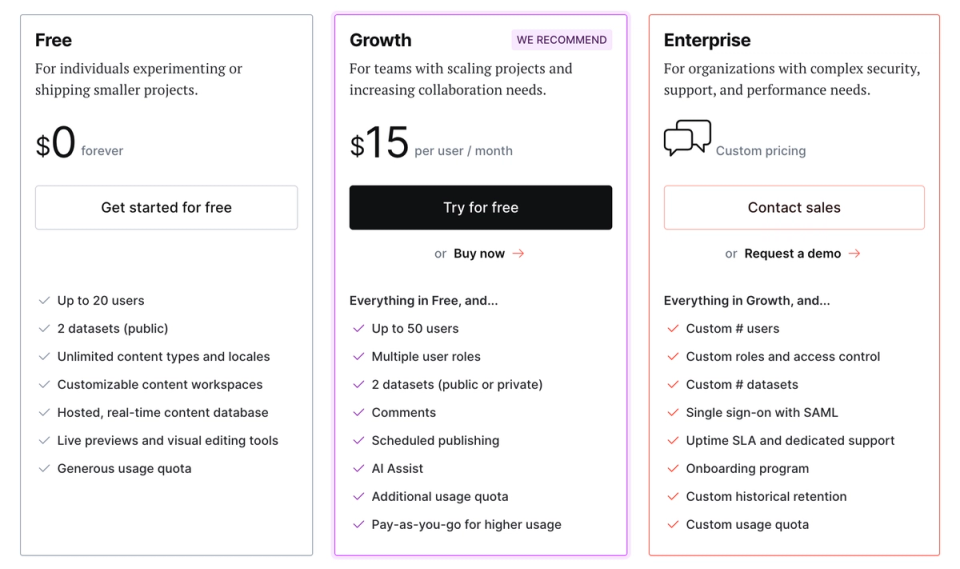Viewport: 960px width, 569px height.
Task: Click the $15 per user price
Action: (380, 144)
